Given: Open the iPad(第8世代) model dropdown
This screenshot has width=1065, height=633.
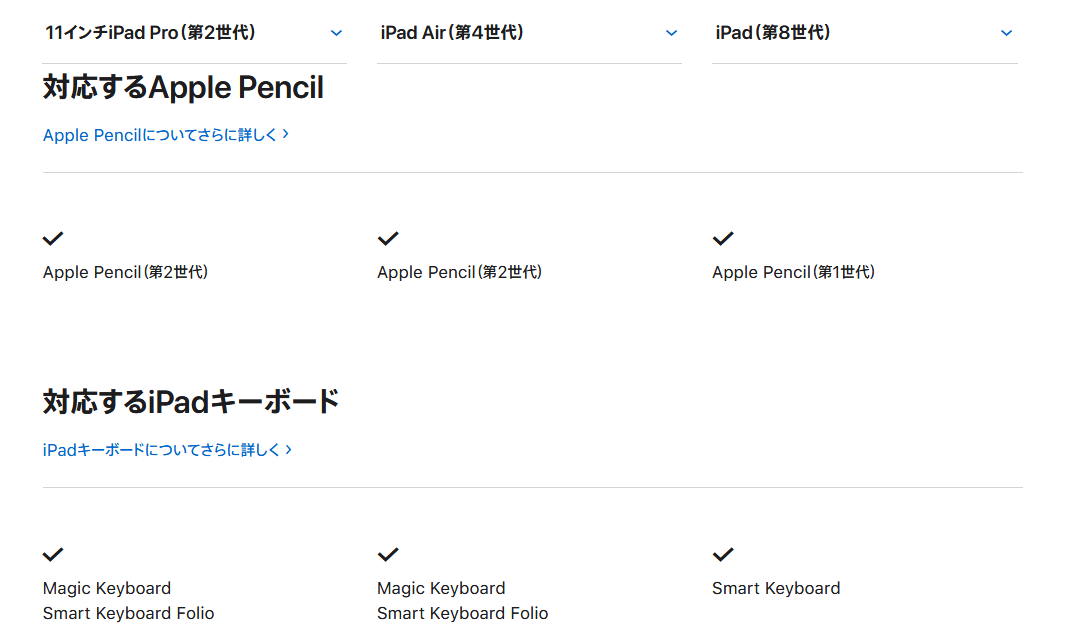Looking at the screenshot, I should pos(863,33).
